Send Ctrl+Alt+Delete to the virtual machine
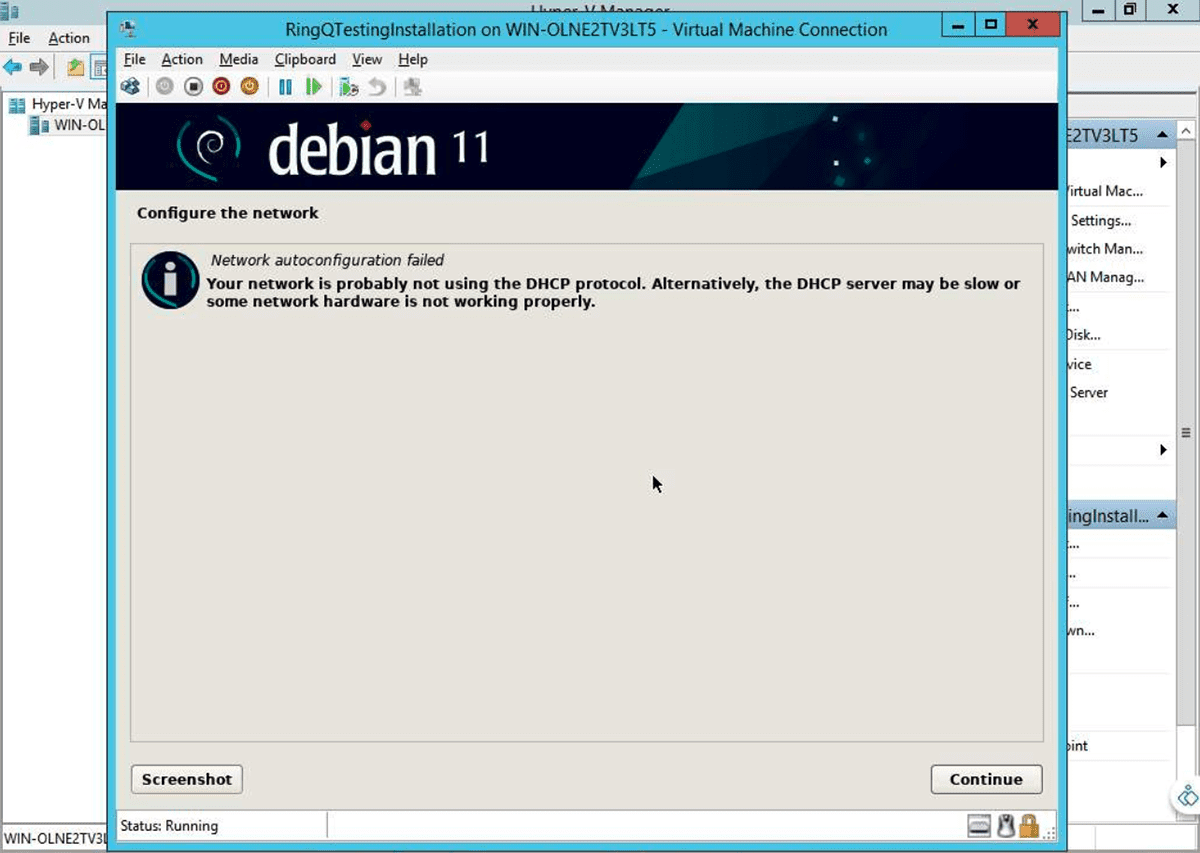 tap(131, 86)
